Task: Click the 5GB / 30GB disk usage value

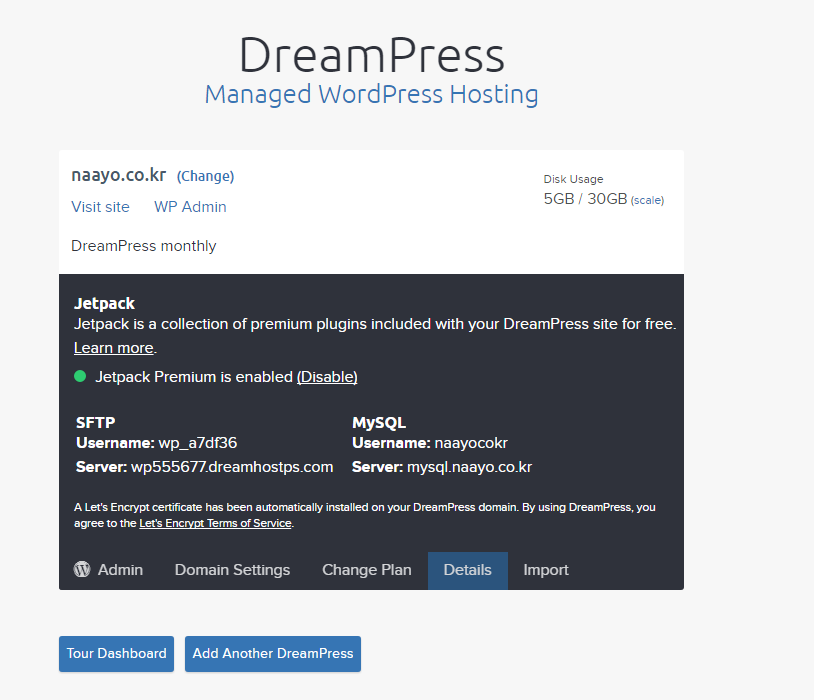Action: click(x=585, y=199)
